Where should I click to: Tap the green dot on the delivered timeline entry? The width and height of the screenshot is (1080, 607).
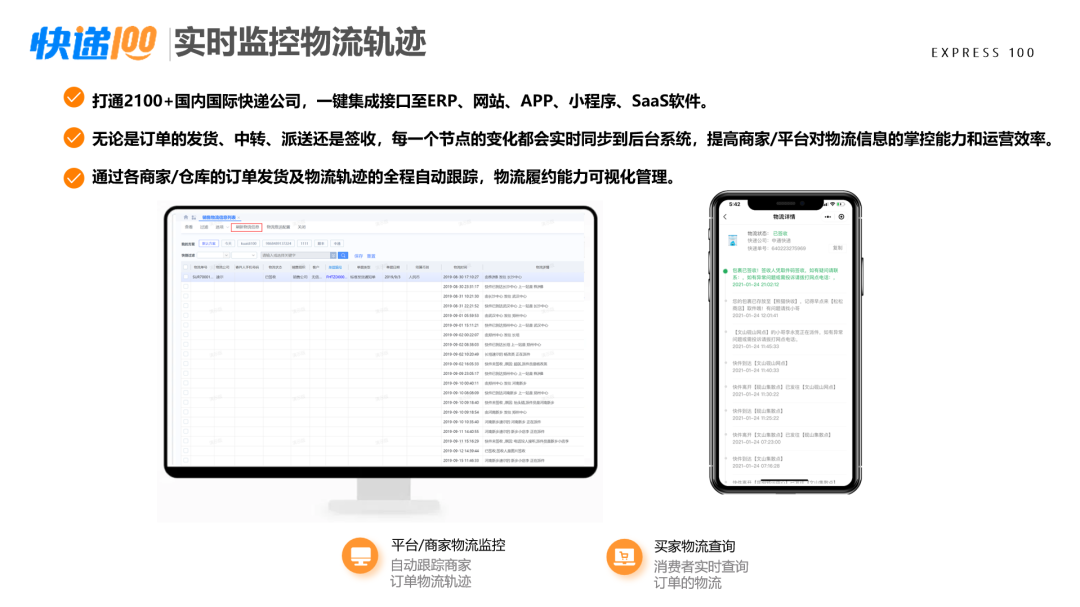725,271
